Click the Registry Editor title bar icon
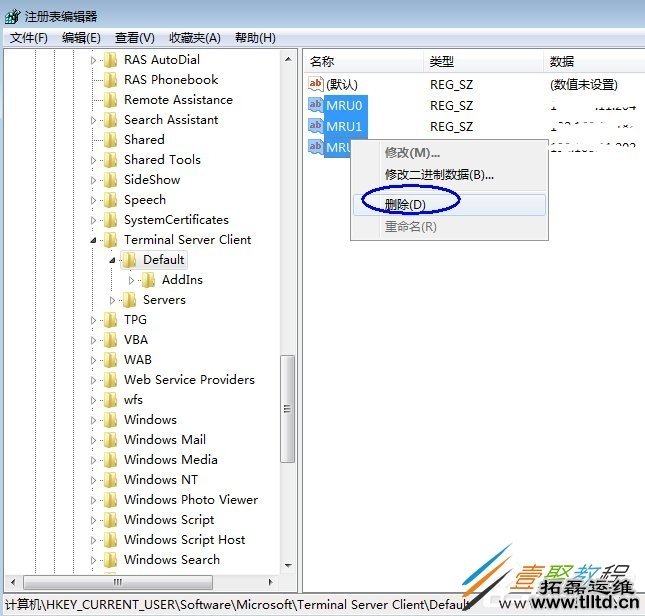This screenshot has height=616, width=645. pos(12,16)
